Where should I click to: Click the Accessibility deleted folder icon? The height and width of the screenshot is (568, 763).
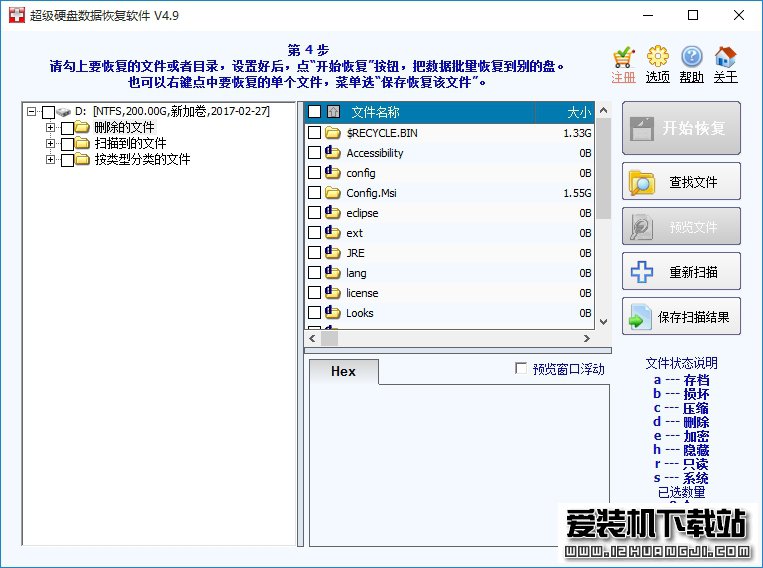(x=333, y=152)
